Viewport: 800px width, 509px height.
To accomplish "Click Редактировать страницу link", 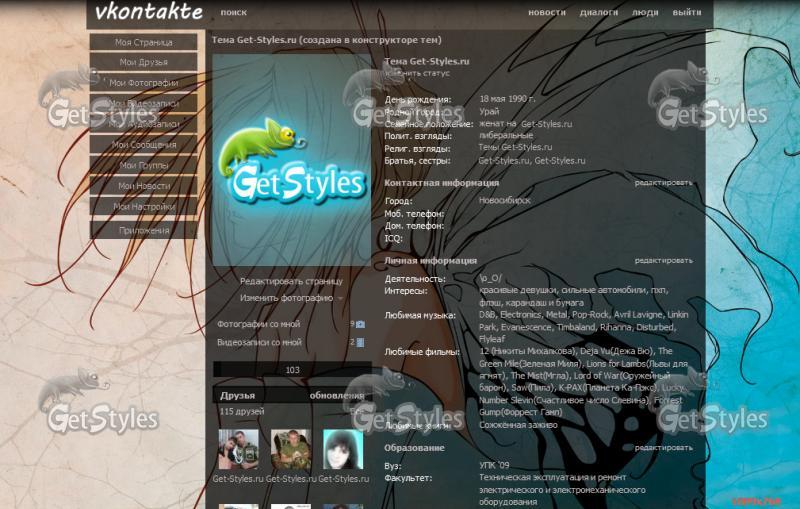I will (x=291, y=282).
